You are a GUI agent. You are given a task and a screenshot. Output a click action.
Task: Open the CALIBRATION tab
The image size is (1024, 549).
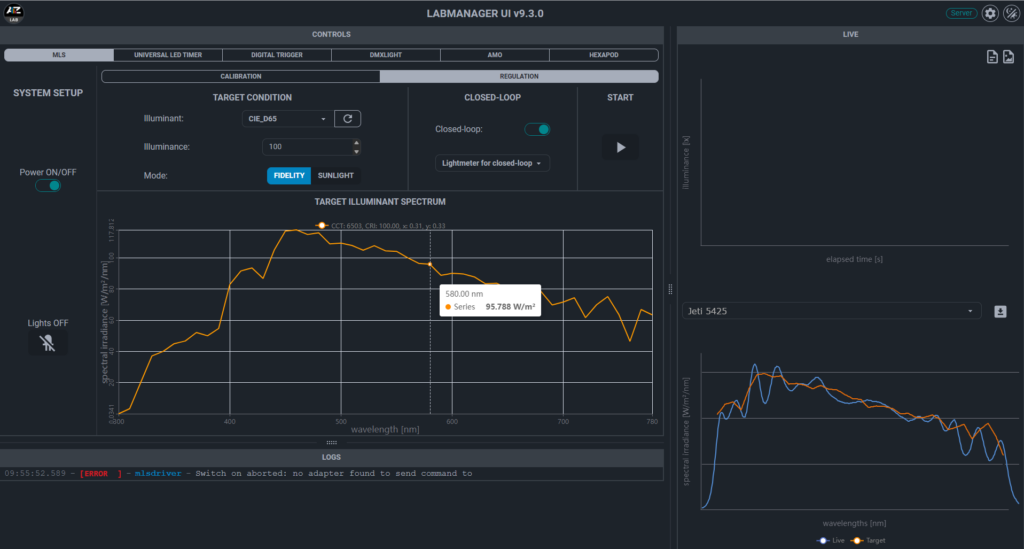coord(241,76)
